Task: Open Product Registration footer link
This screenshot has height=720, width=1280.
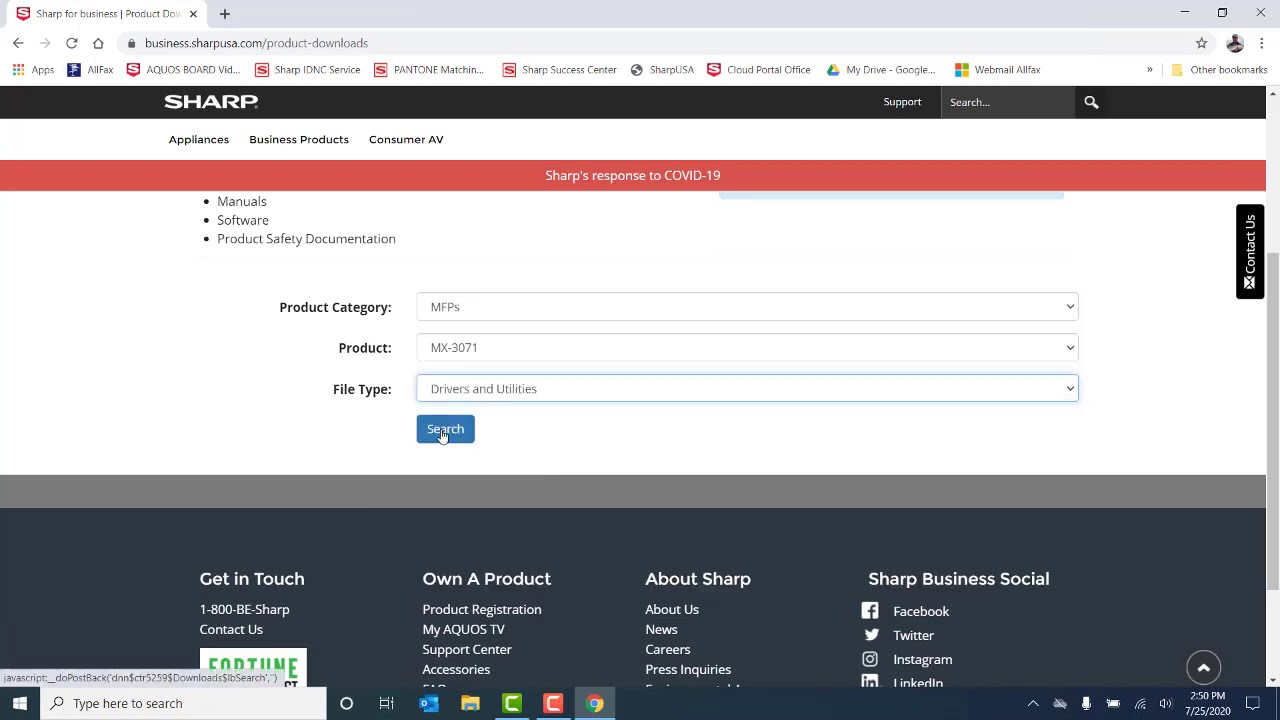Action: pos(482,609)
